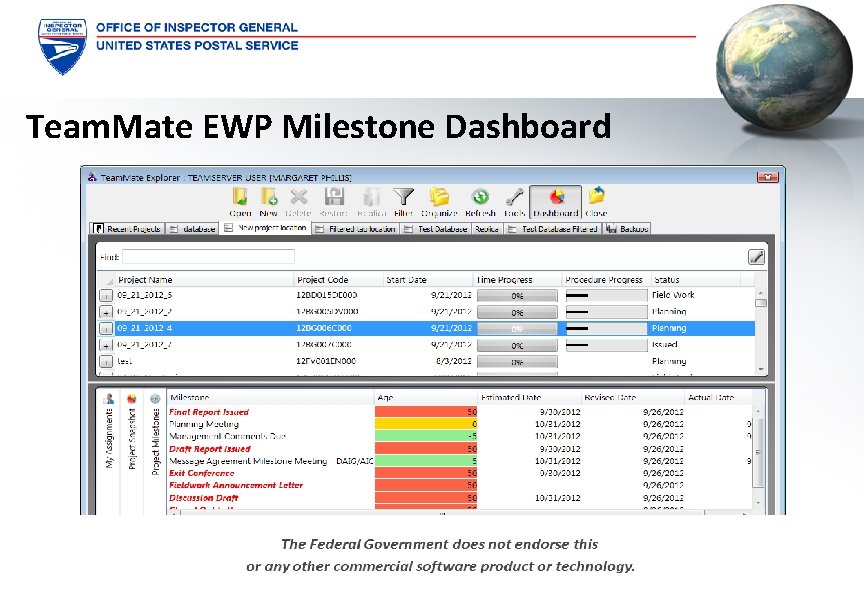Select the Message Agreement Milestone Meeting row
The width and height of the screenshot is (864, 598).
click(x=271, y=461)
